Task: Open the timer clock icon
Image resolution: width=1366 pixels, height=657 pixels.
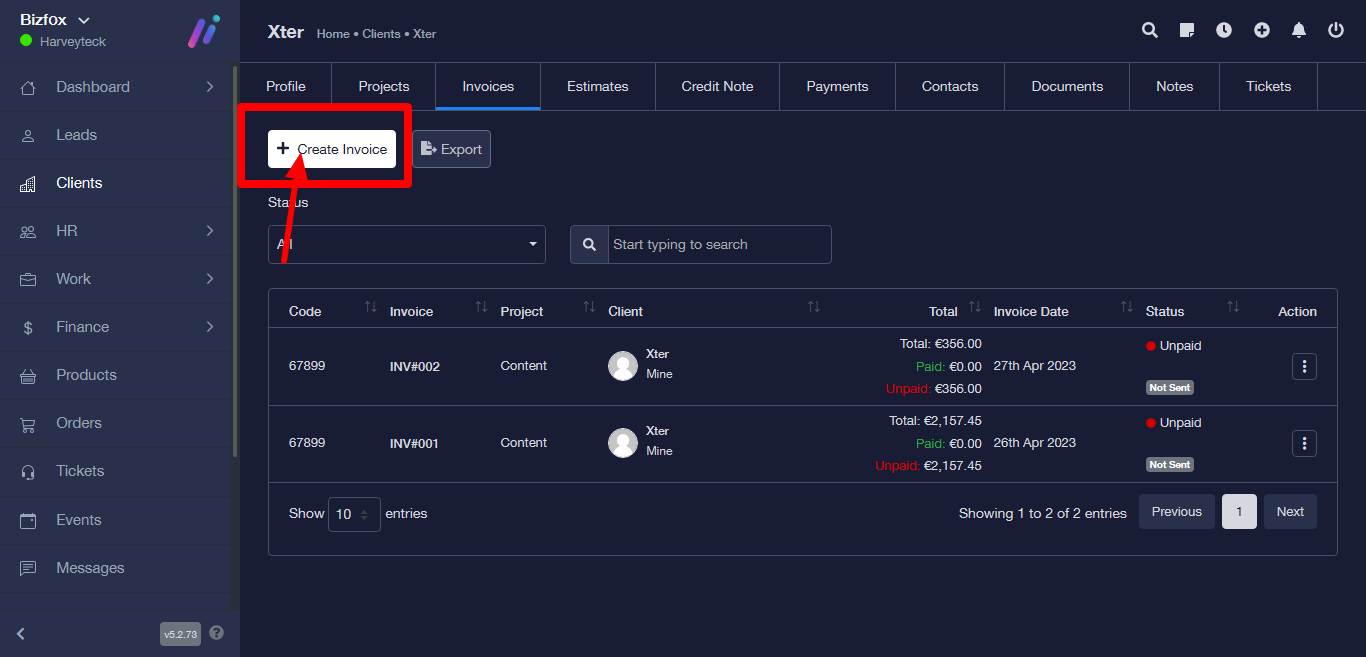Action: (1224, 30)
